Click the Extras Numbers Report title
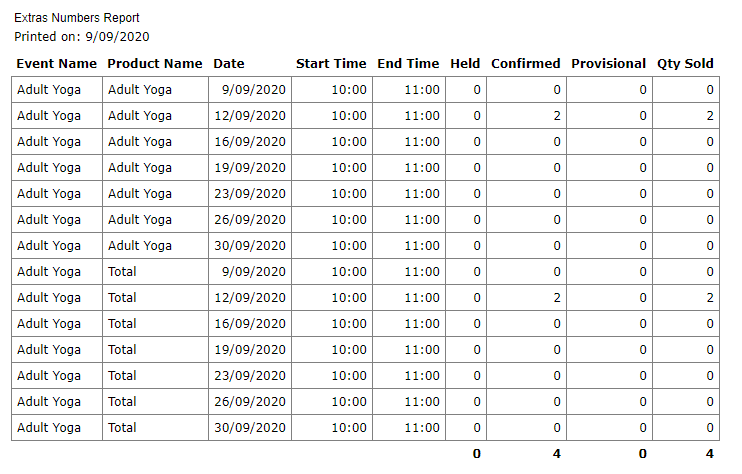This screenshot has width=742, height=474. (x=77, y=18)
